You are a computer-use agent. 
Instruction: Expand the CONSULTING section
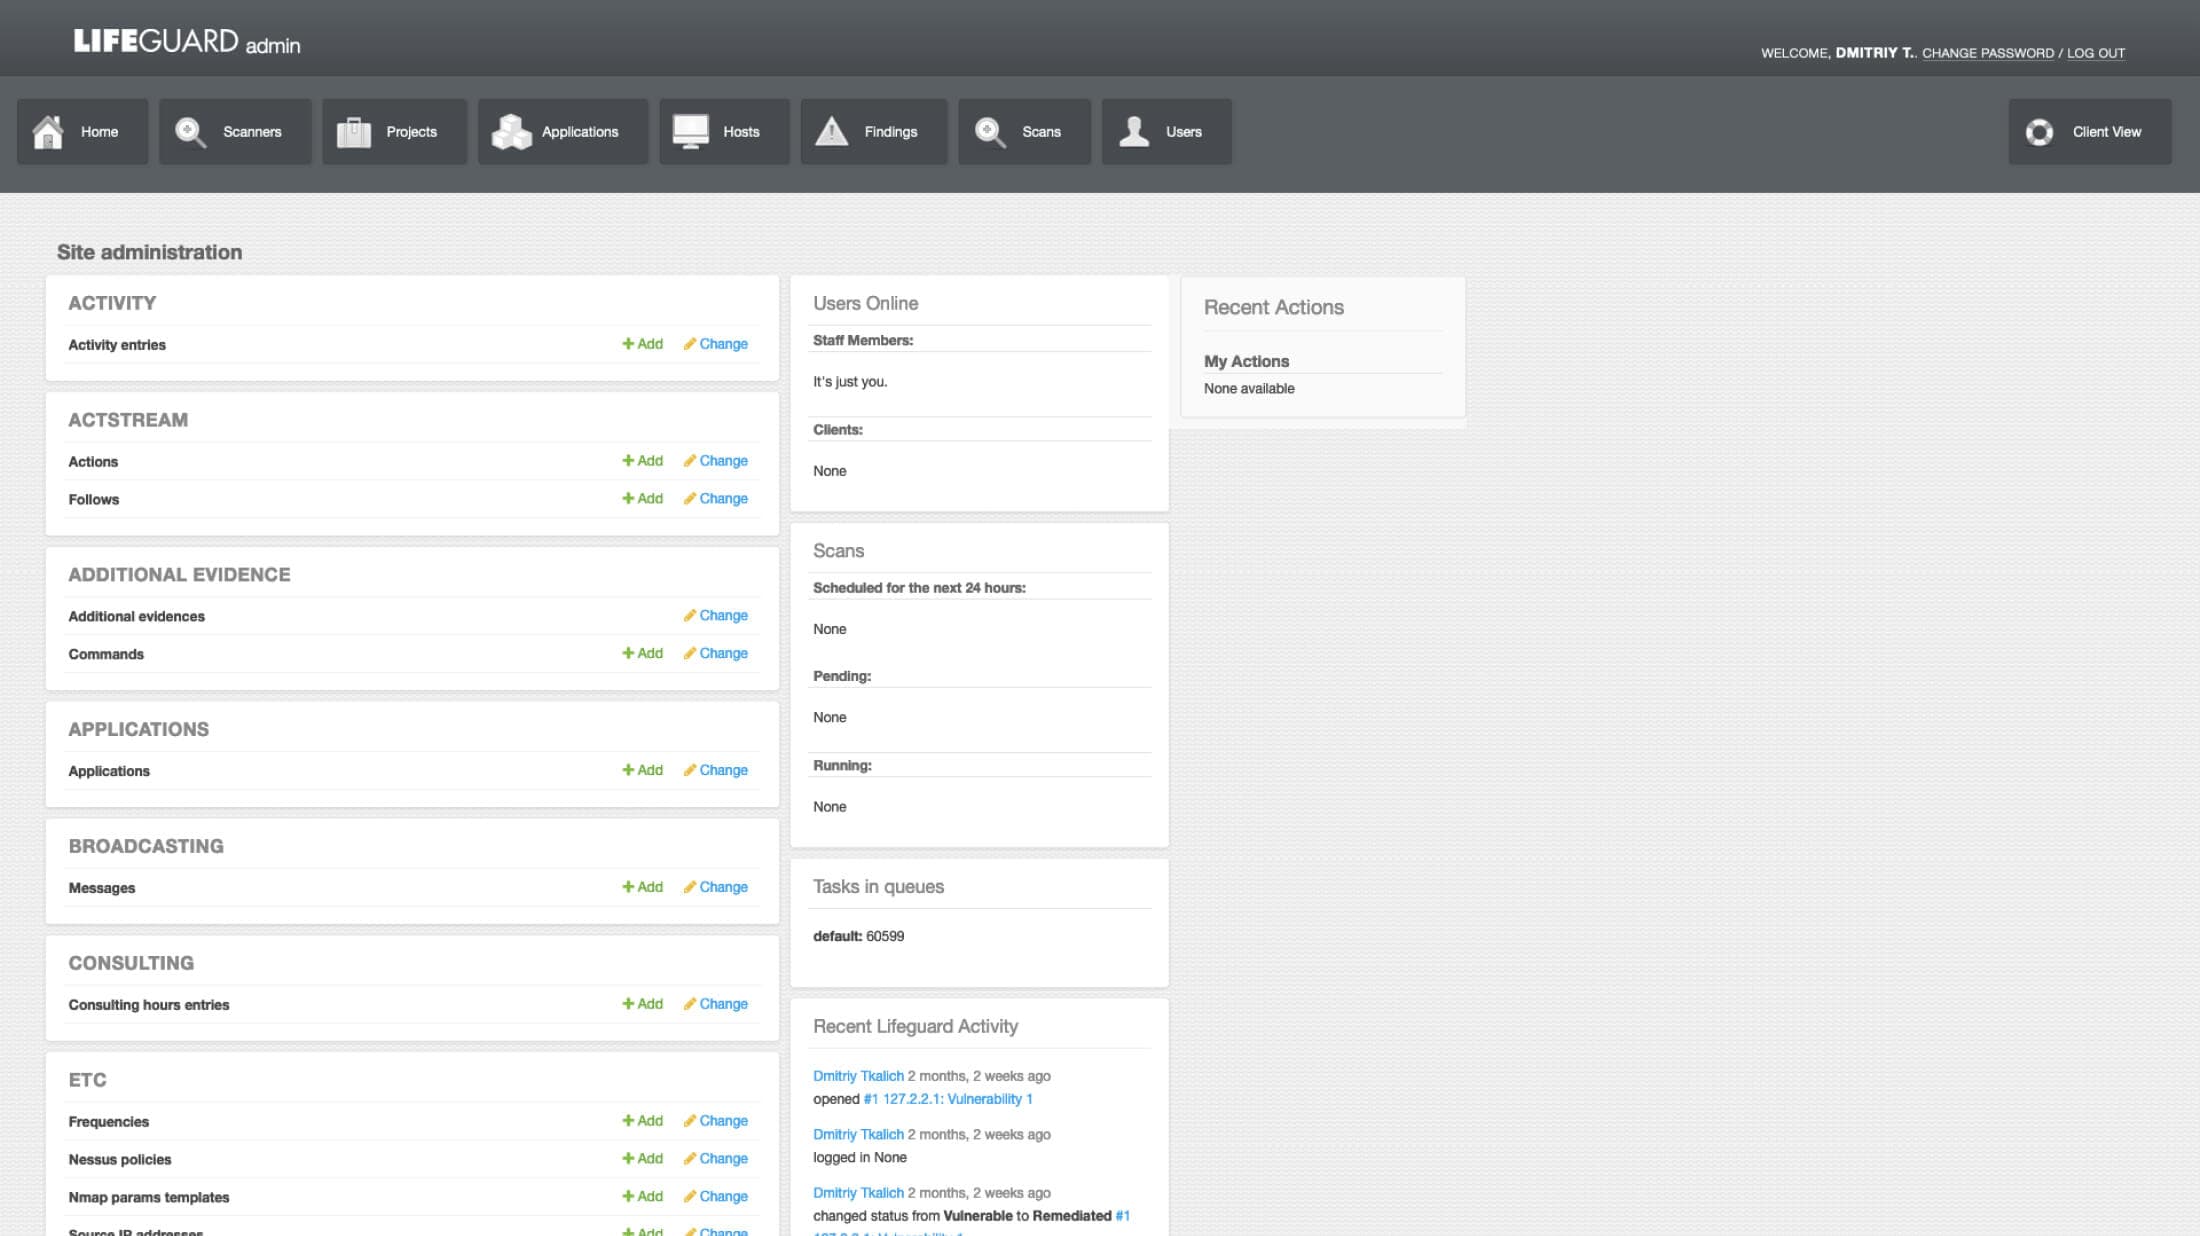[x=130, y=963]
